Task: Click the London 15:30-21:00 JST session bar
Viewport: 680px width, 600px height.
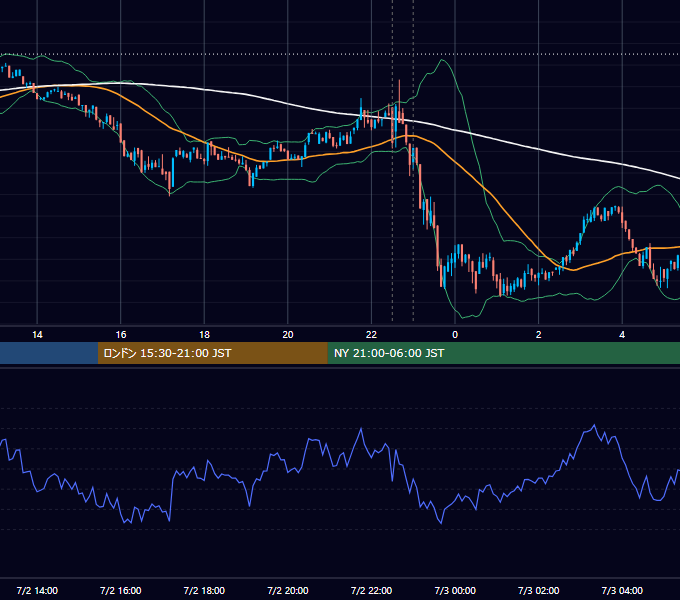Action: (213, 353)
